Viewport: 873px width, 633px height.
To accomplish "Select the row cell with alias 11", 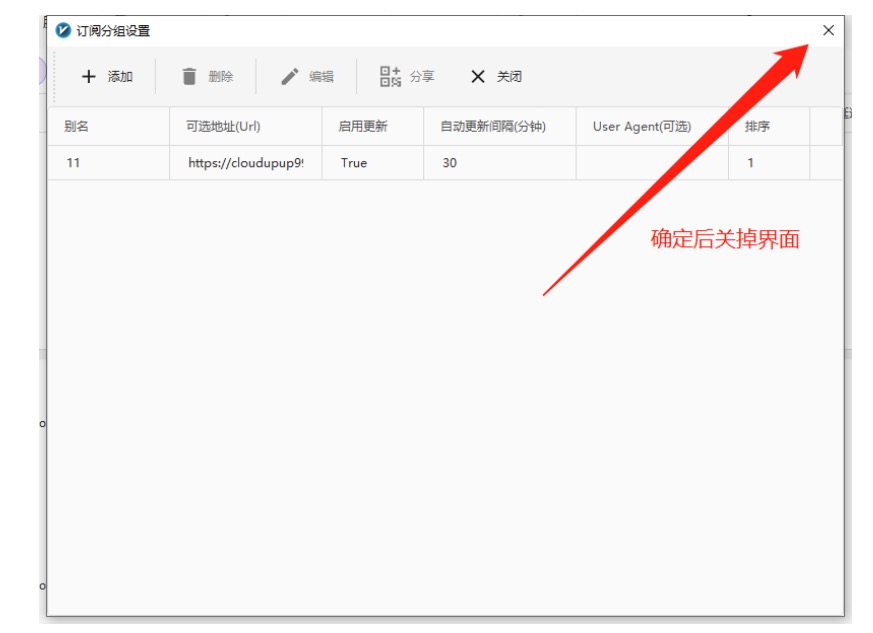I will [109, 163].
